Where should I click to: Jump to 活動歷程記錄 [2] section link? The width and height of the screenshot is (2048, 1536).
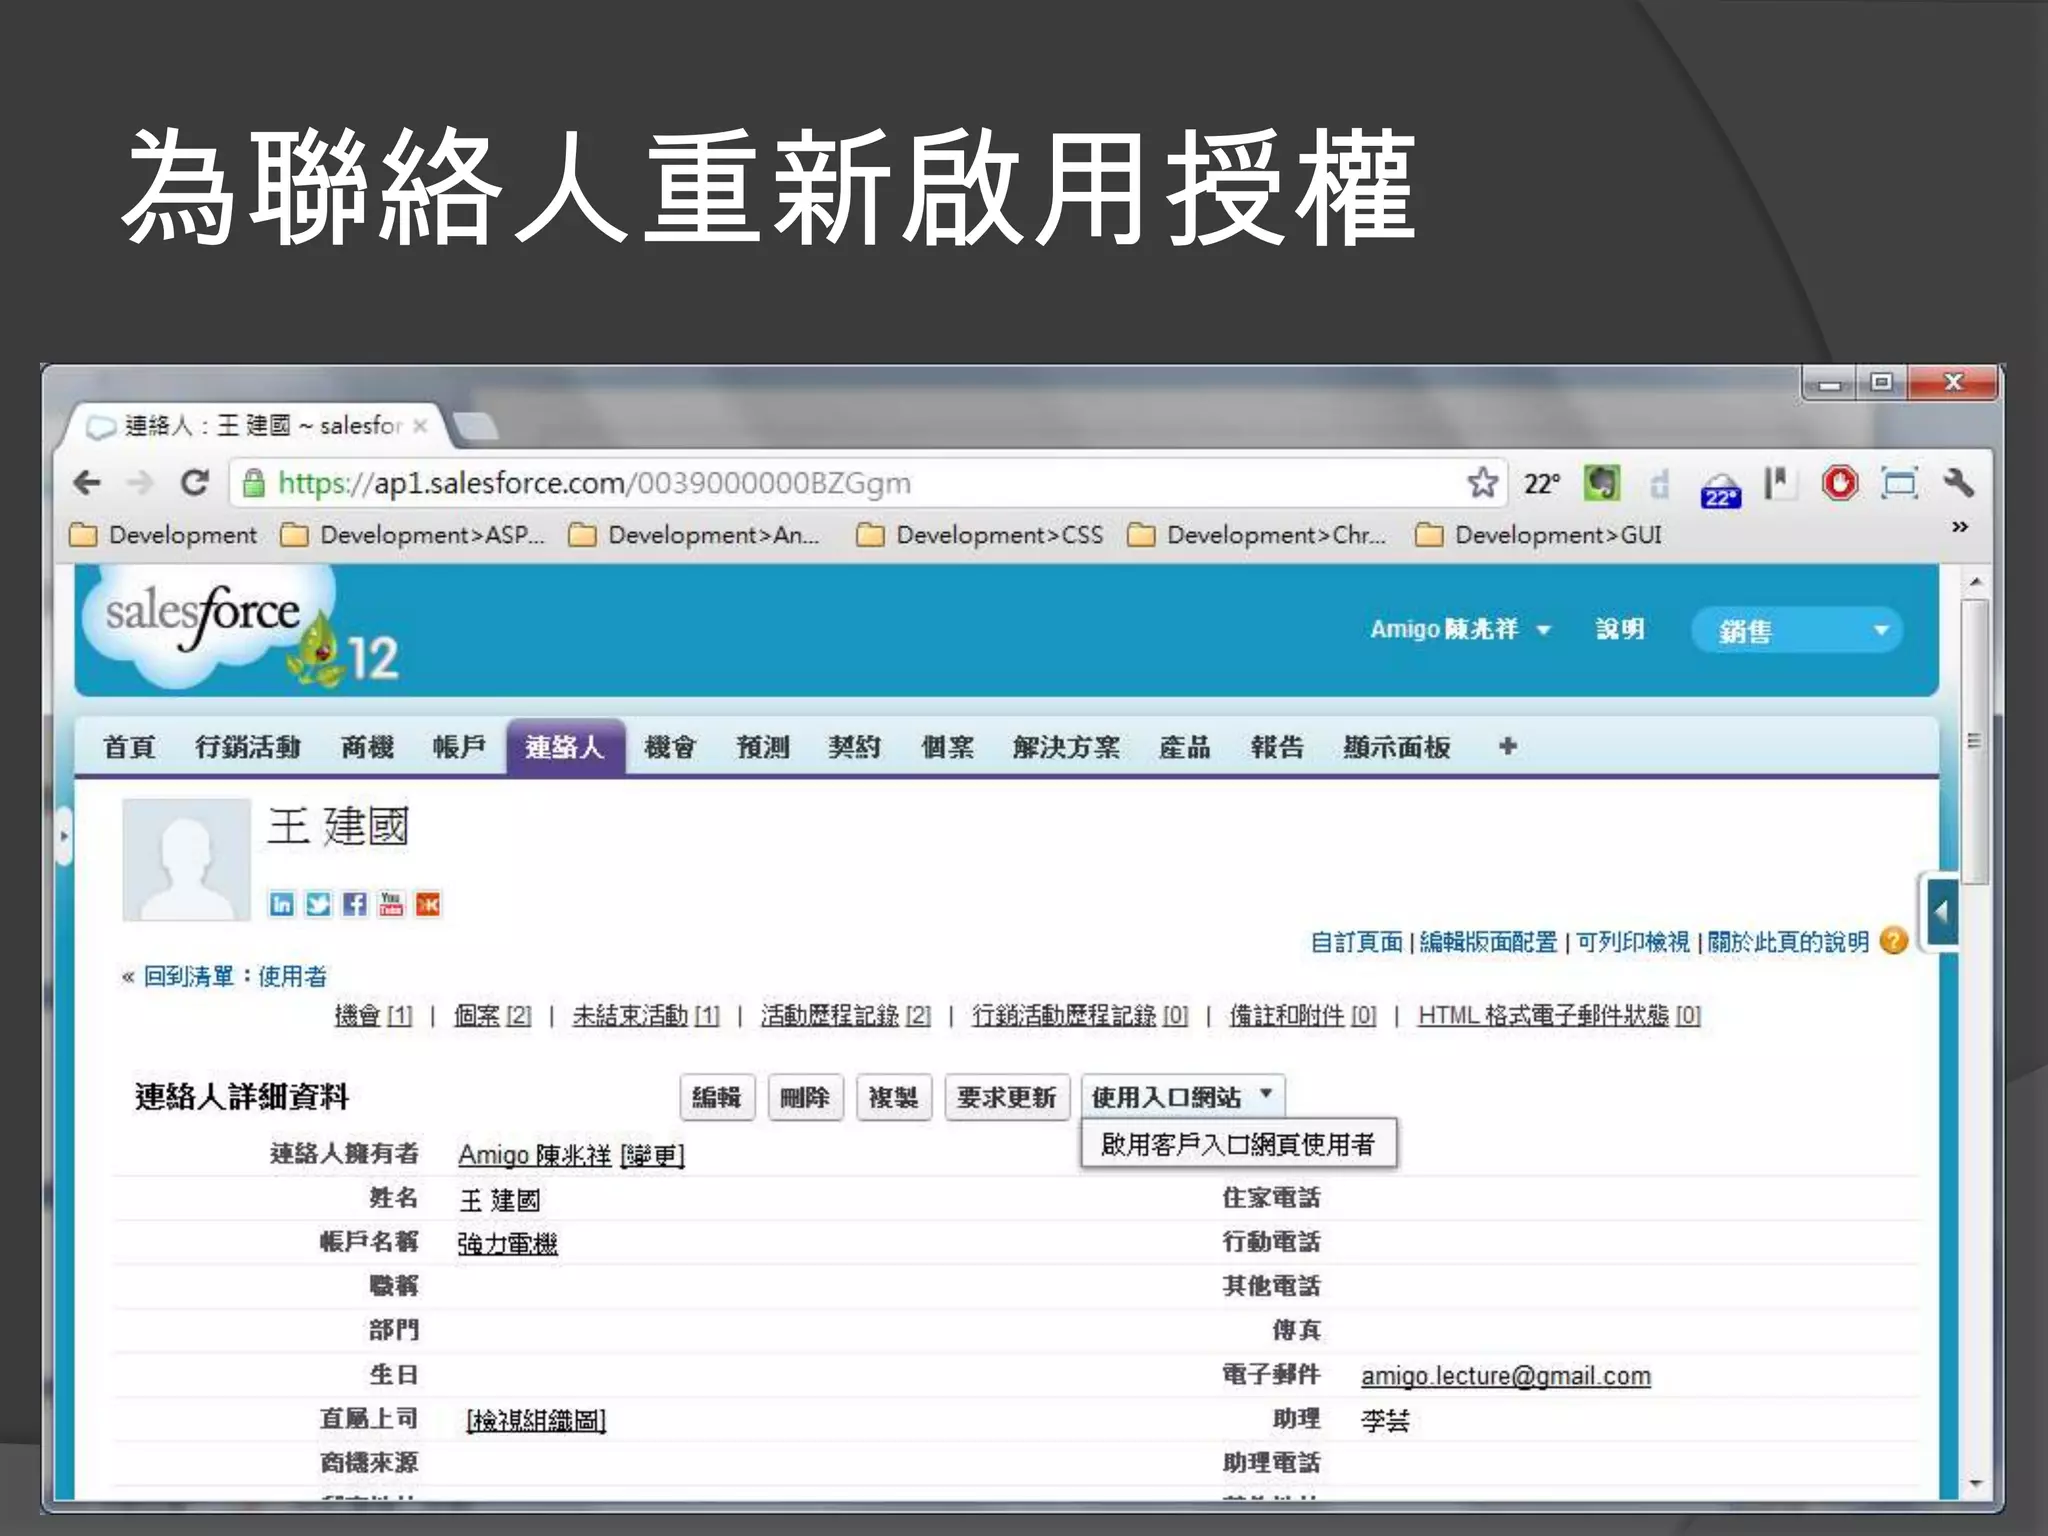point(845,1016)
